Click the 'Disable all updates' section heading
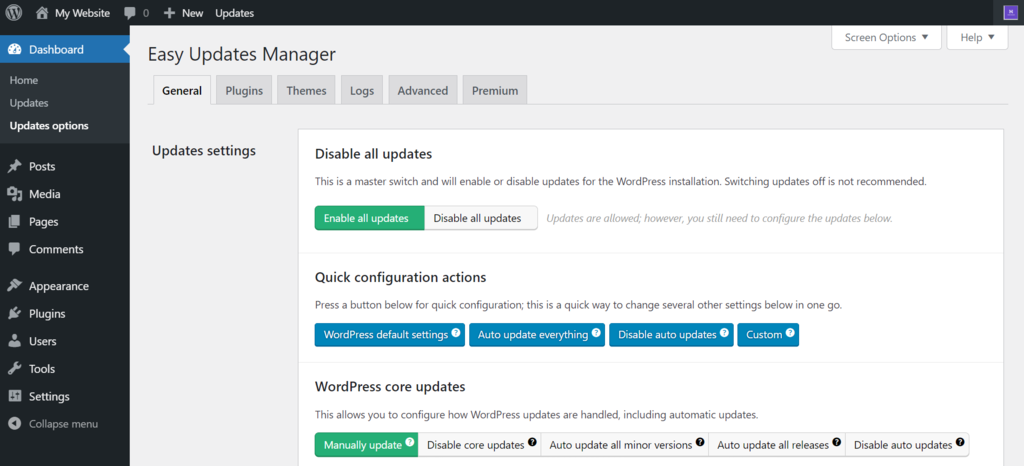The image size is (1024, 466). tap(374, 155)
